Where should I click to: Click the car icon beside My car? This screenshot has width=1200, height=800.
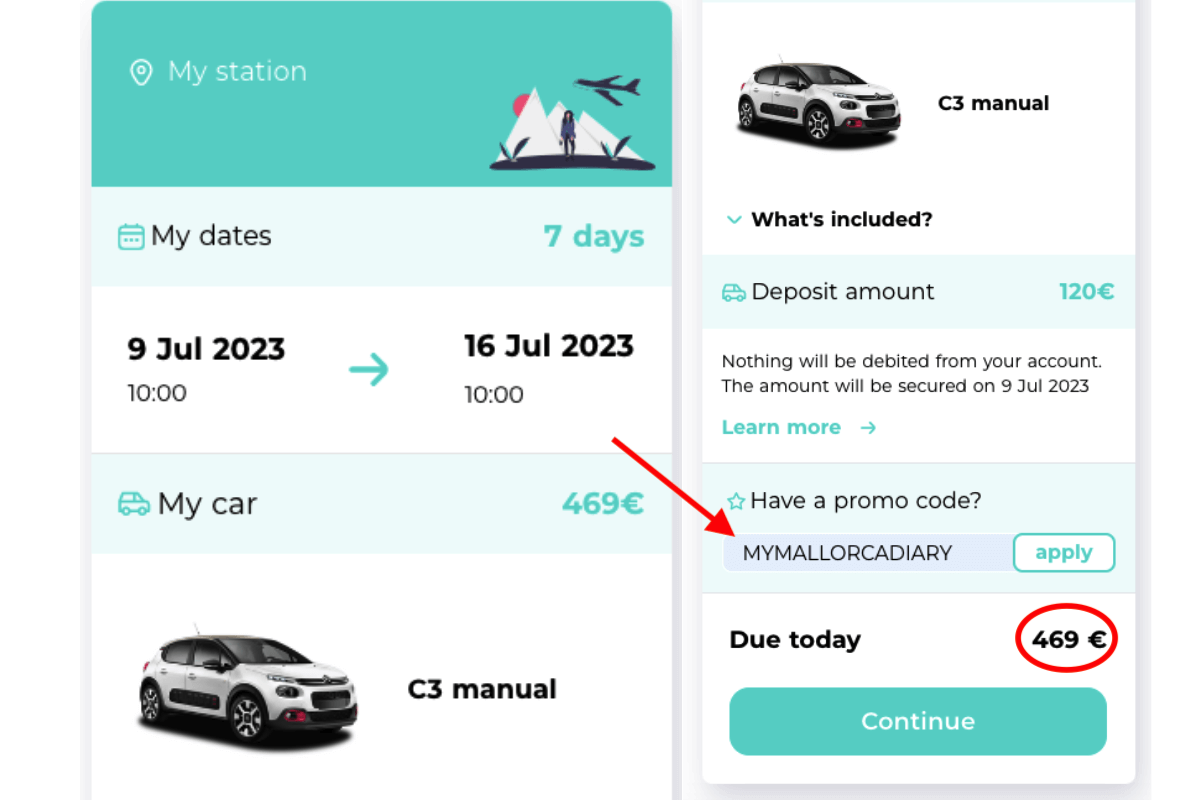[x=133, y=503]
